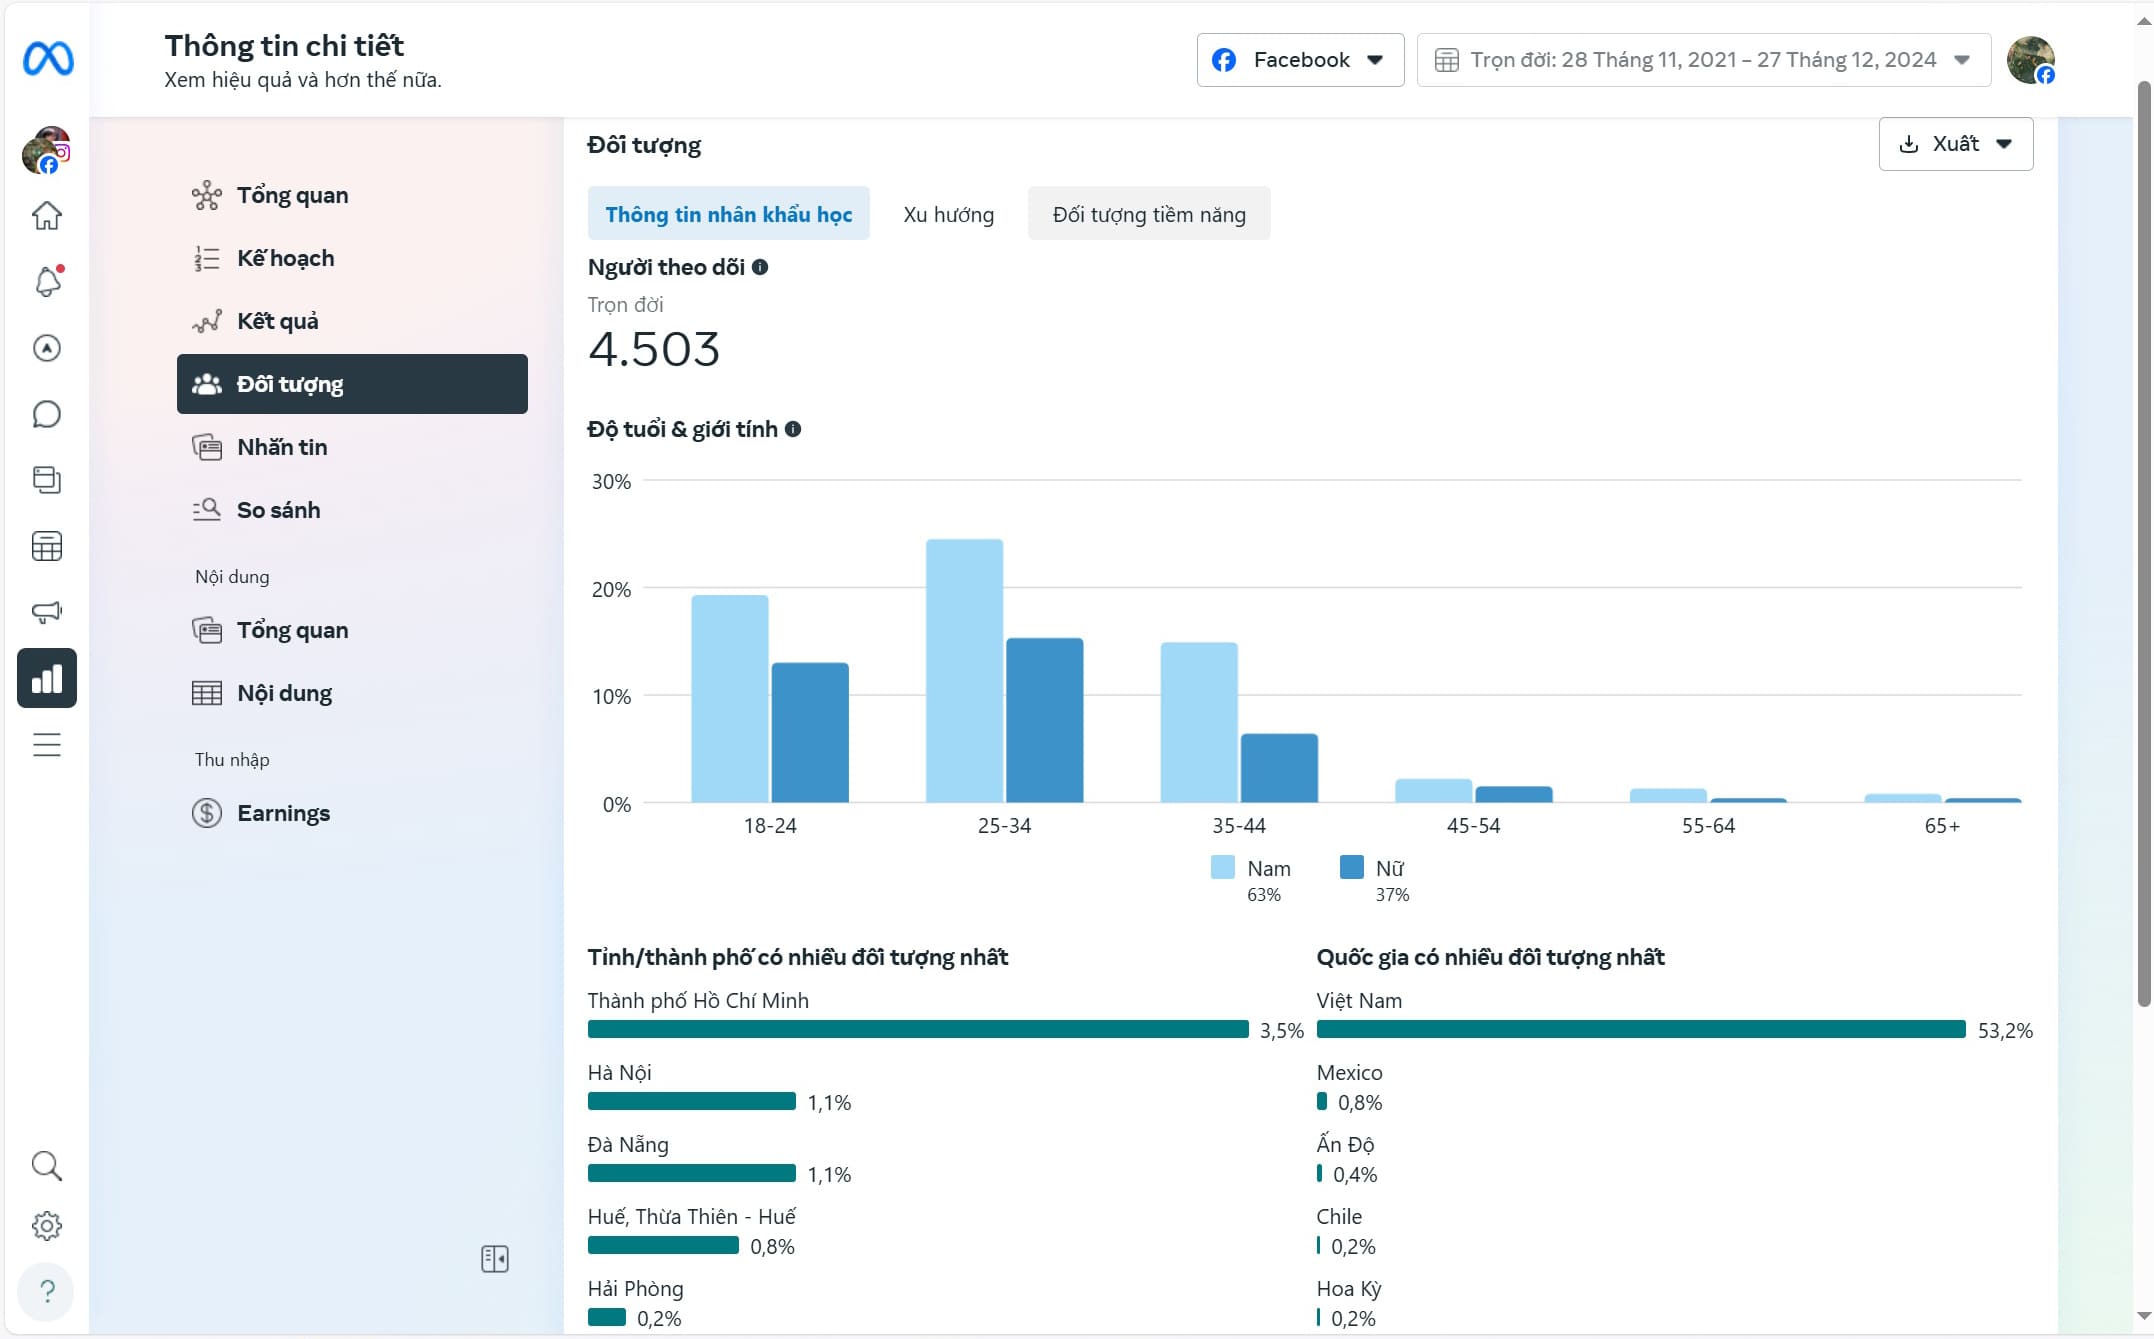This screenshot has height=1339, width=2154.
Task: Select the Insights bar chart icon
Action: (47, 678)
